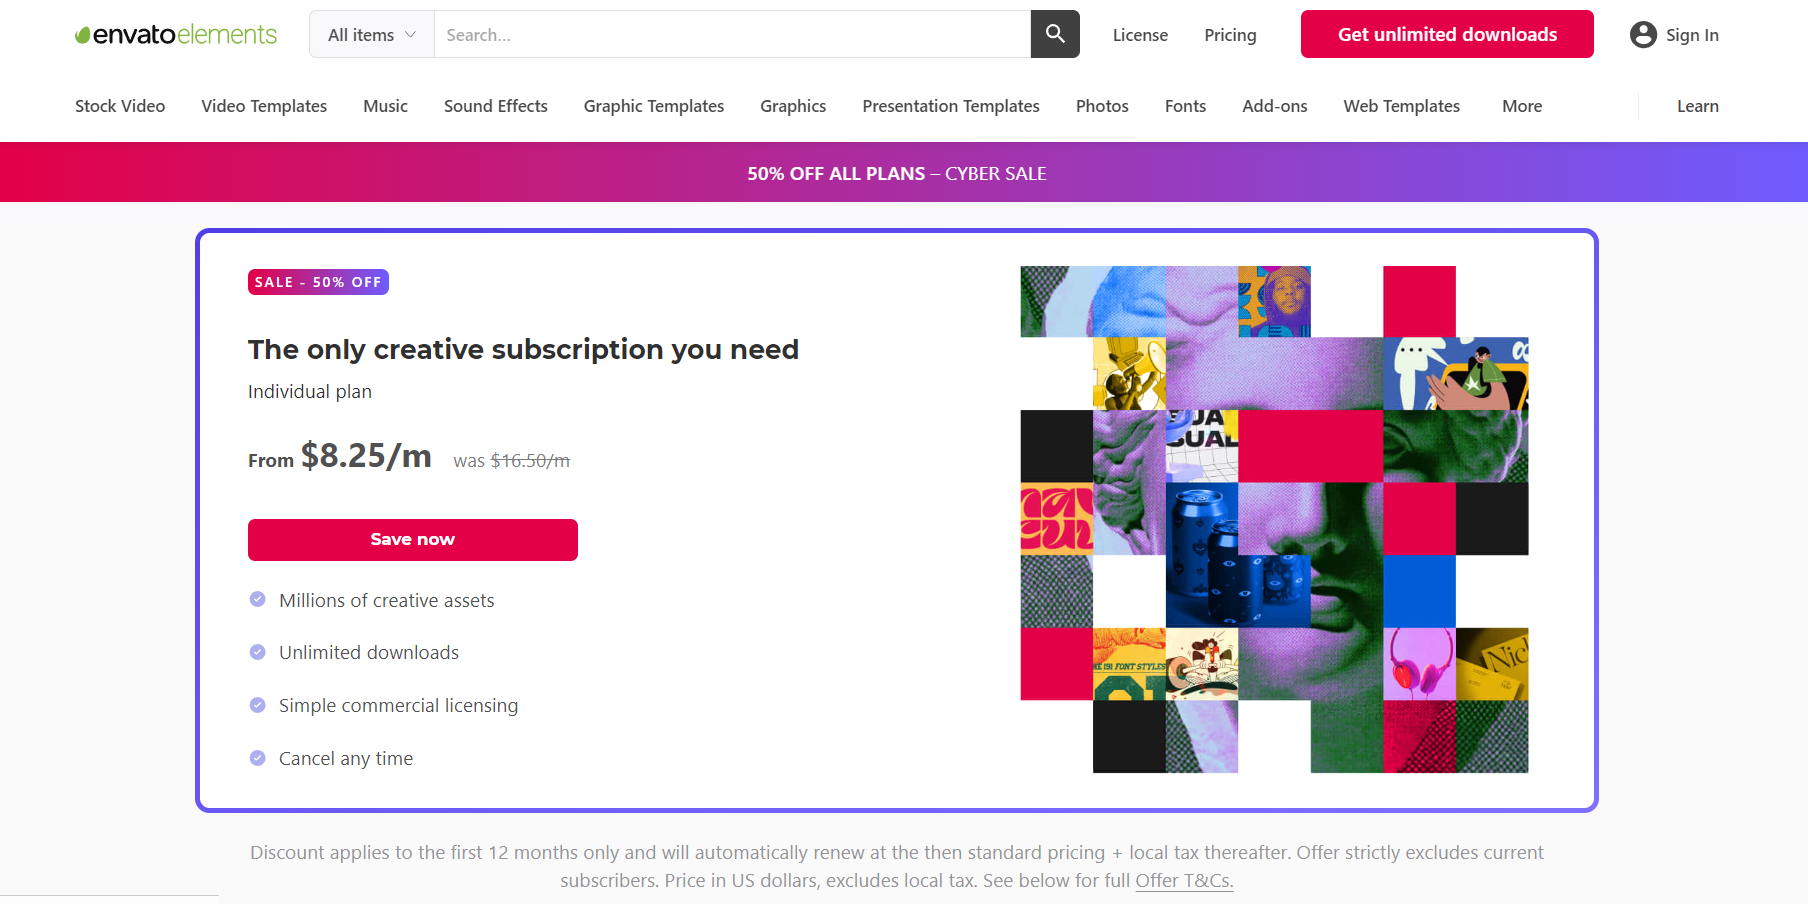Image resolution: width=1808 pixels, height=904 pixels.
Task: Click checkmark icon beside Cancel any time
Action: 257,758
